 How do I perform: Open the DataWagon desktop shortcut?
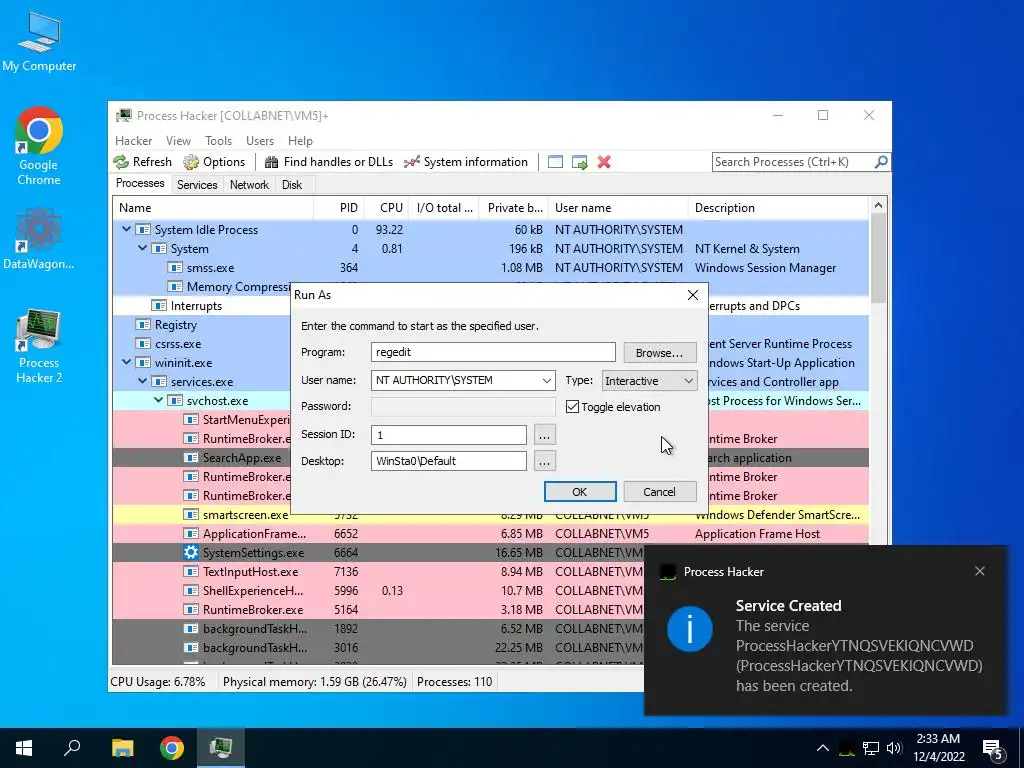(x=39, y=239)
